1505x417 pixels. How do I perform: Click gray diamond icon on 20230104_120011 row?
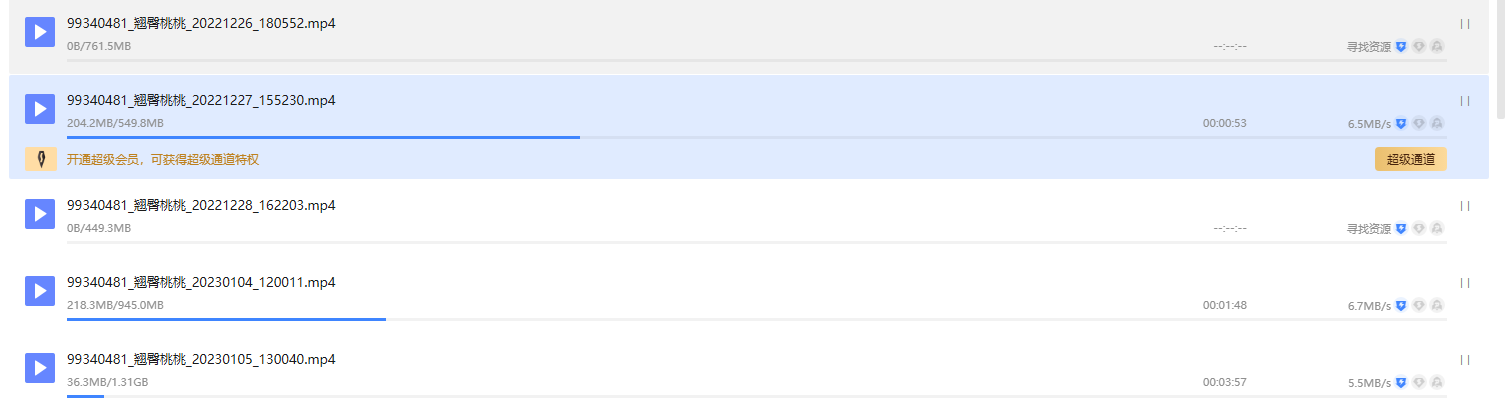(x=1419, y=306)
